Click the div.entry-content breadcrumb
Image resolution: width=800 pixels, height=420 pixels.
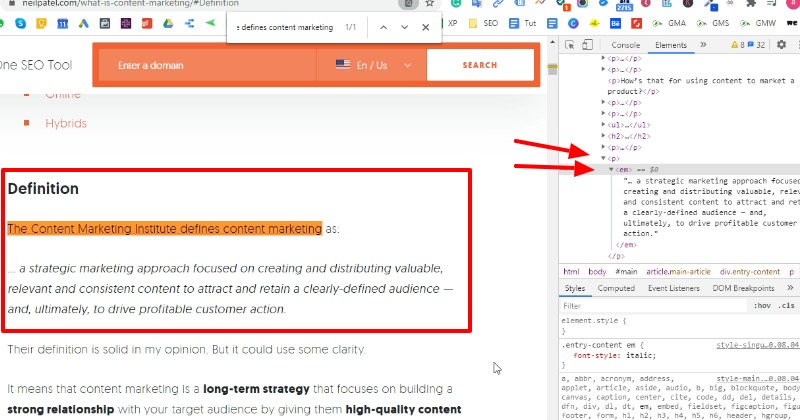click(749, 271)
